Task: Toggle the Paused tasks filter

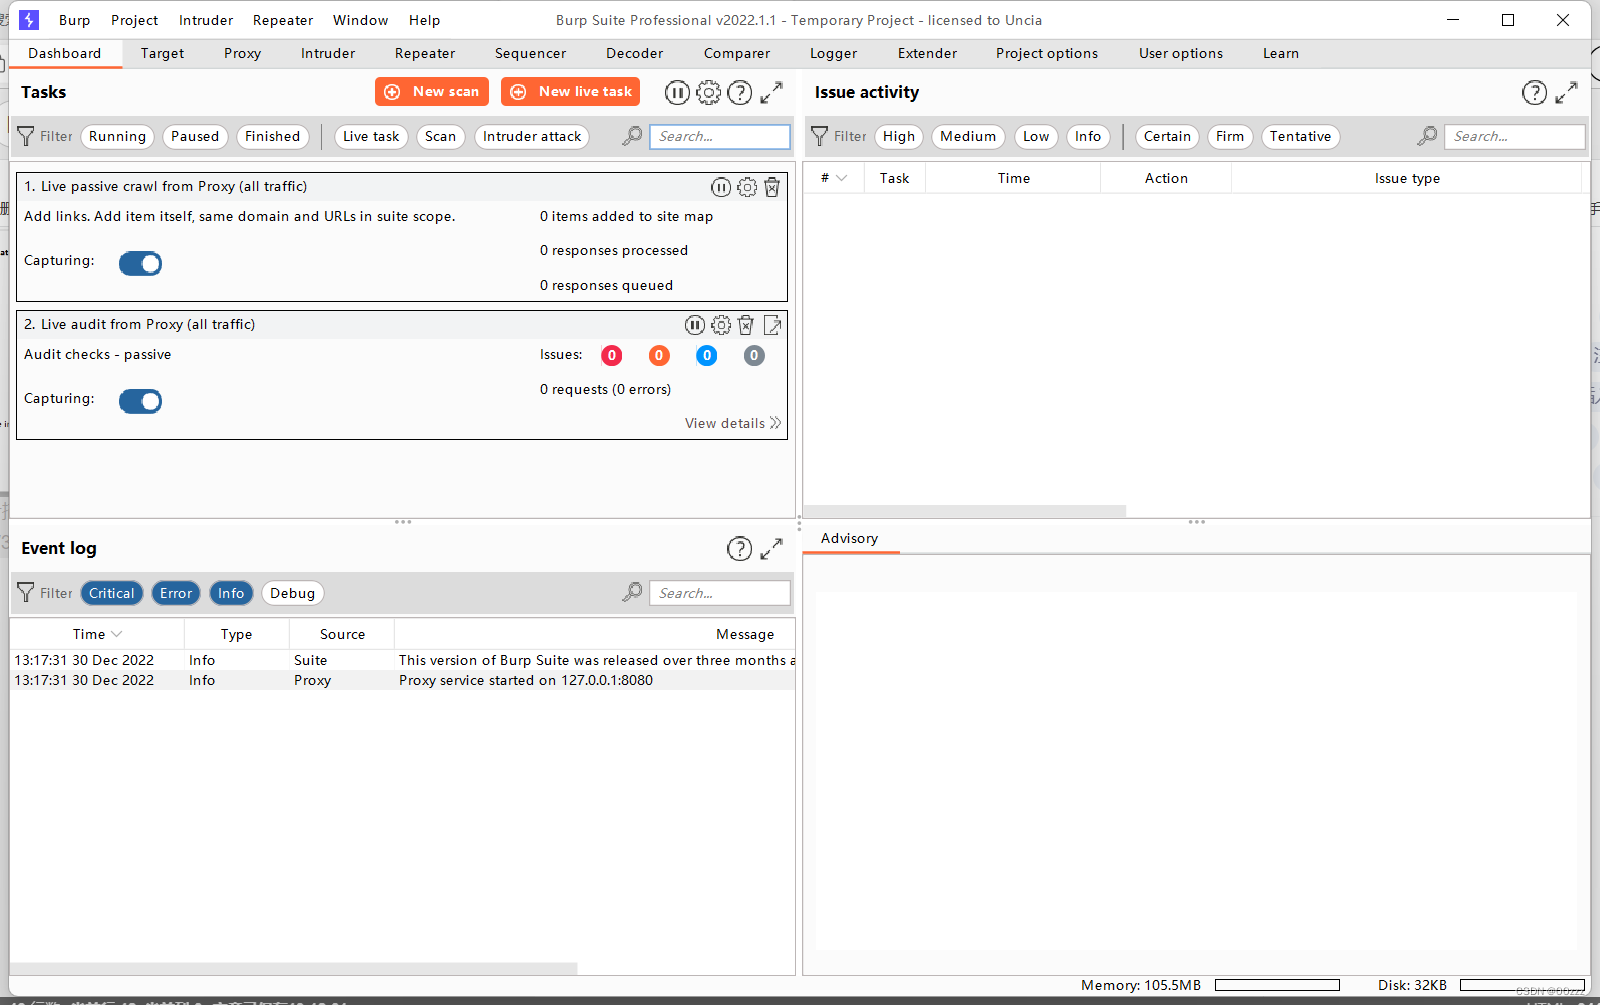Action: tap(195, 137)
